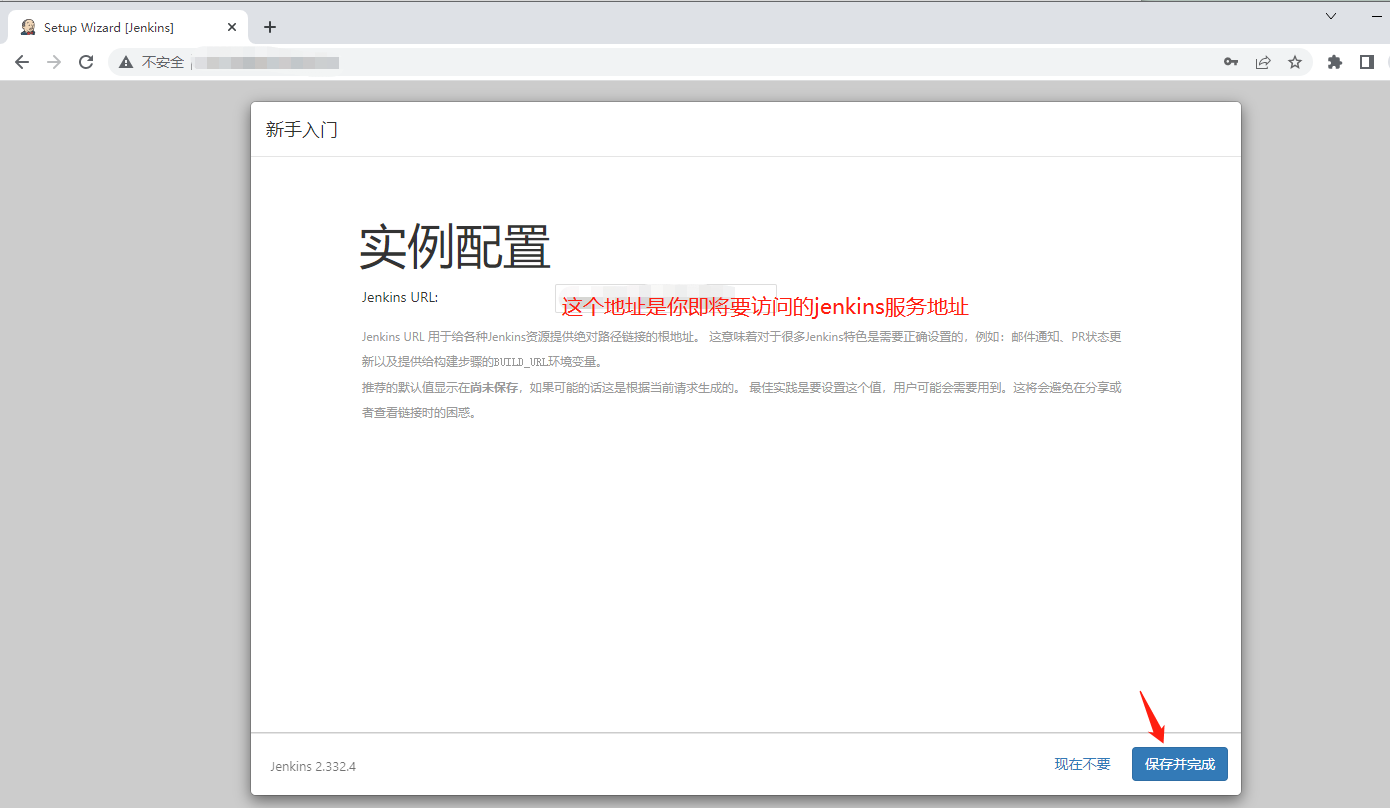This screenshot has height=808, width=1390.
Task: Click the Jenkins URL: label
Action: (400, 297)
